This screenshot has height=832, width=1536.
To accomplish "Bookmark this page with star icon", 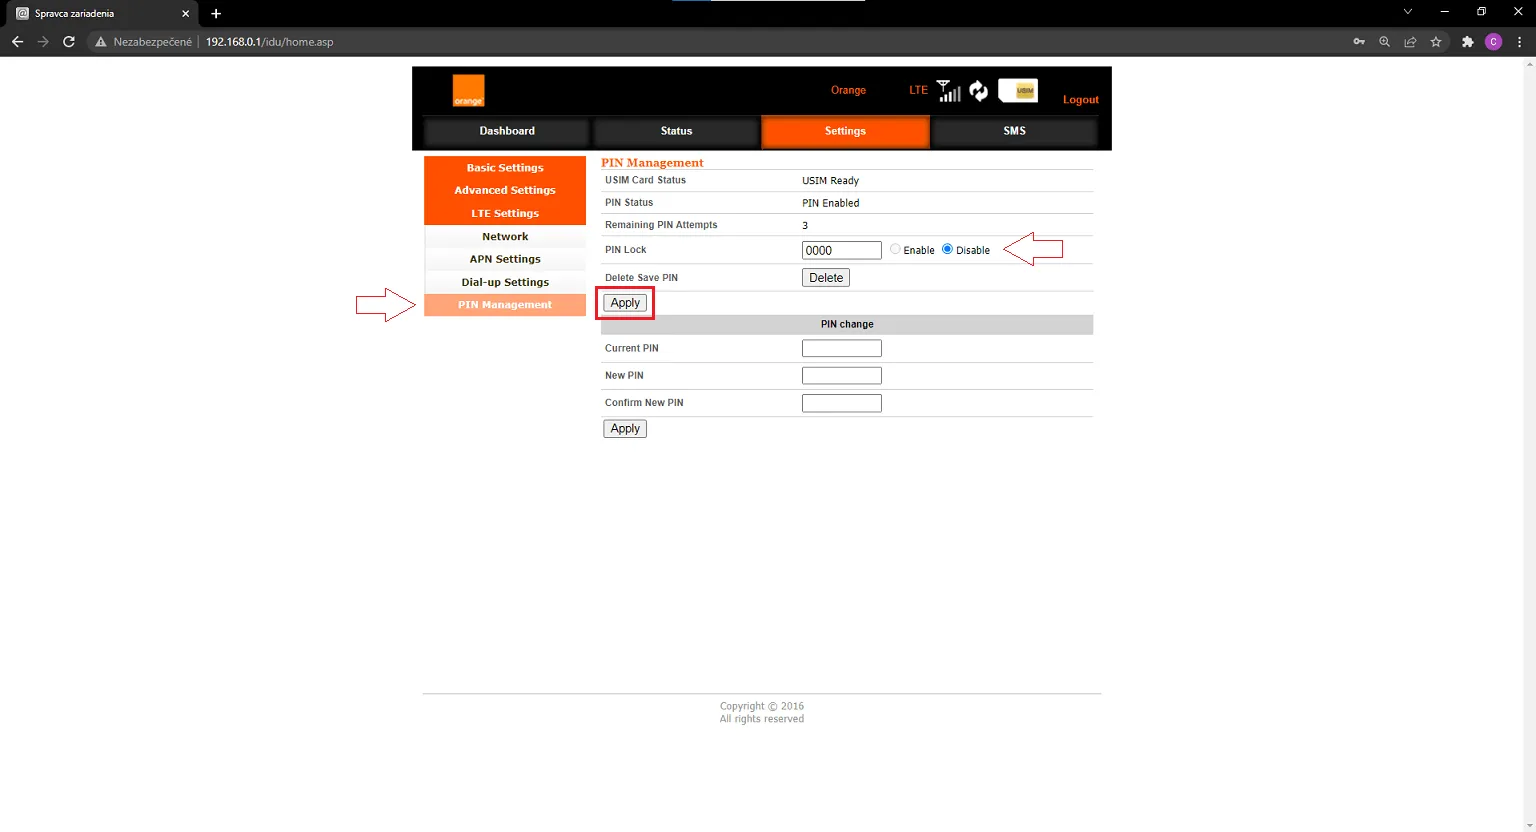I will pos(1436,42).
